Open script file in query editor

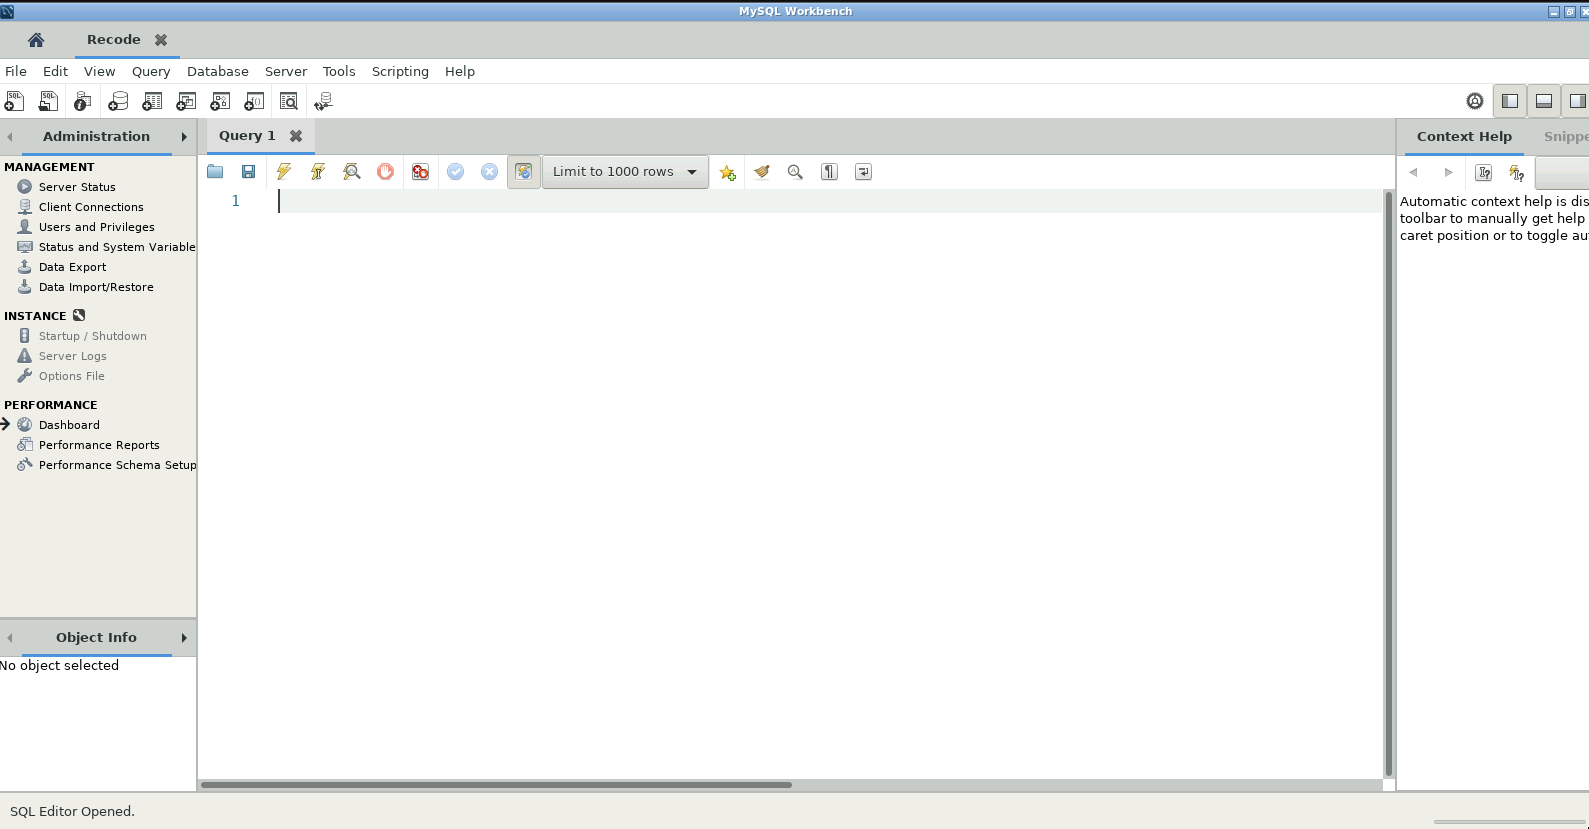pyautogui.click(x=215, y=172)
